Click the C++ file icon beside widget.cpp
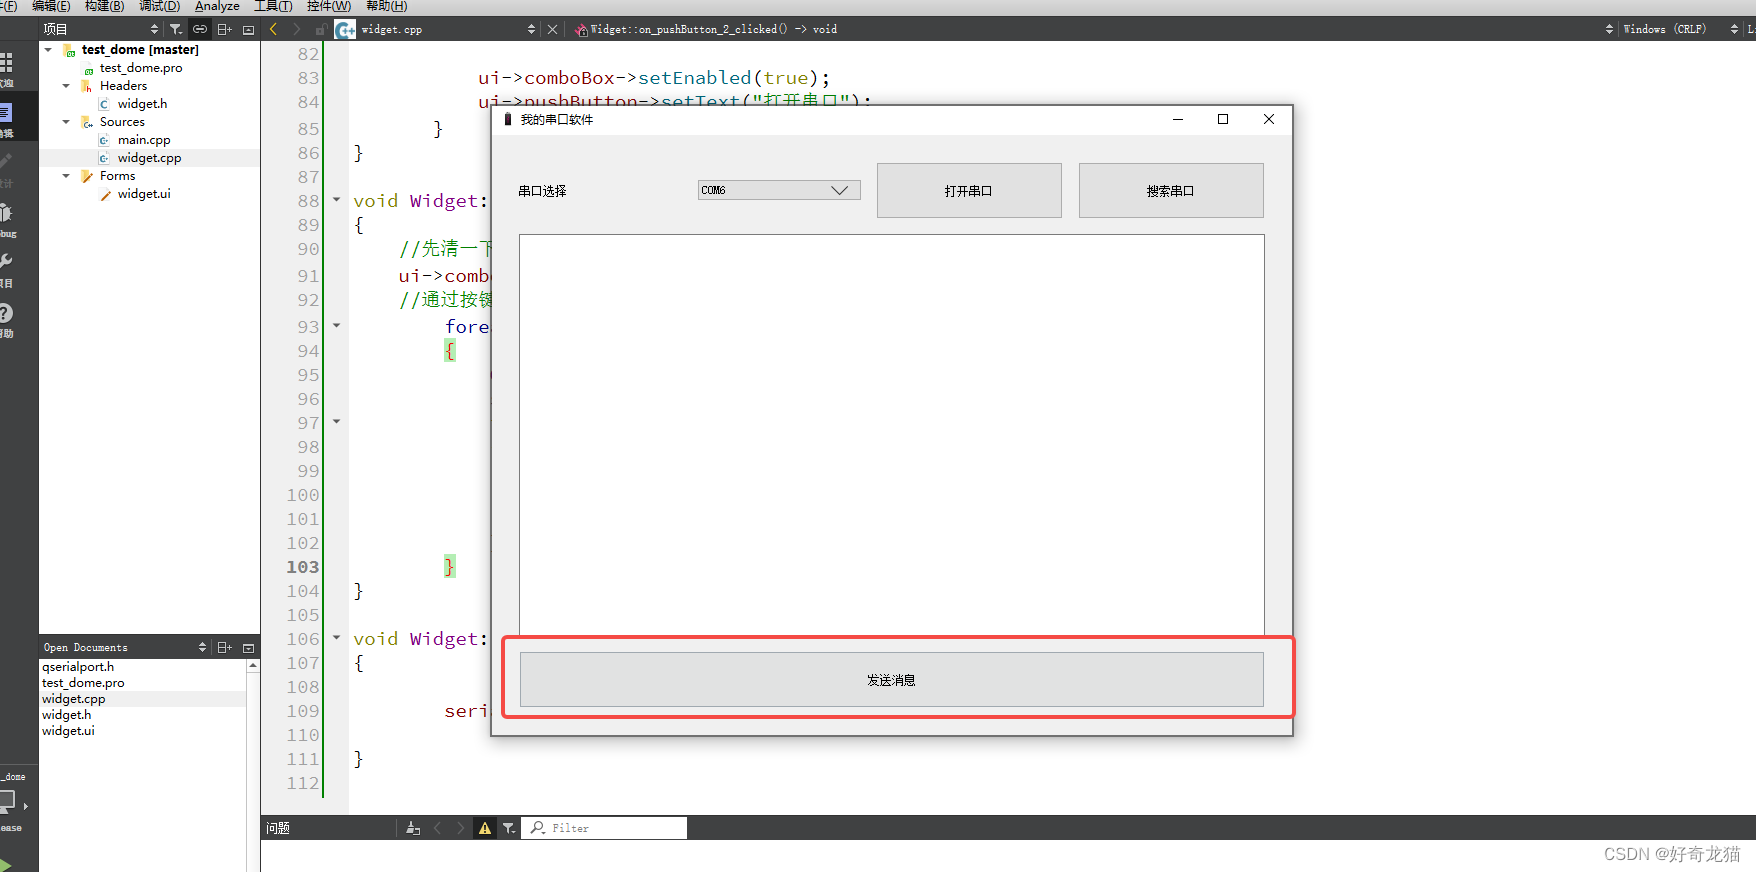Image resolution: width=1756 pixels, height=872 pixels. 345,29
